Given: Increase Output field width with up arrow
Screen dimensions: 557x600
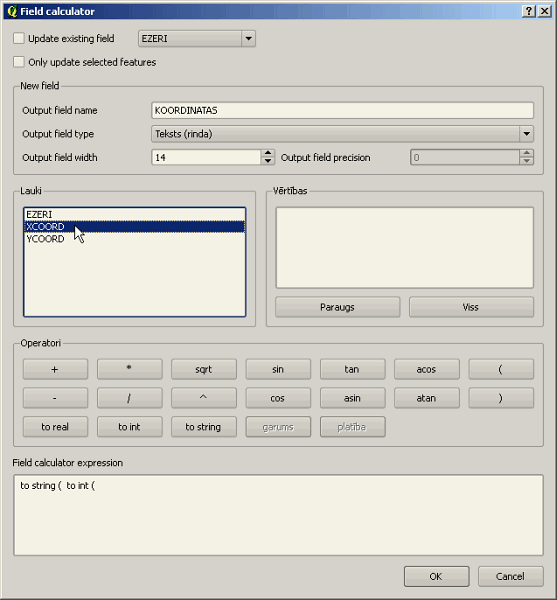Looking at the screenshot, I should click(268, 153).
